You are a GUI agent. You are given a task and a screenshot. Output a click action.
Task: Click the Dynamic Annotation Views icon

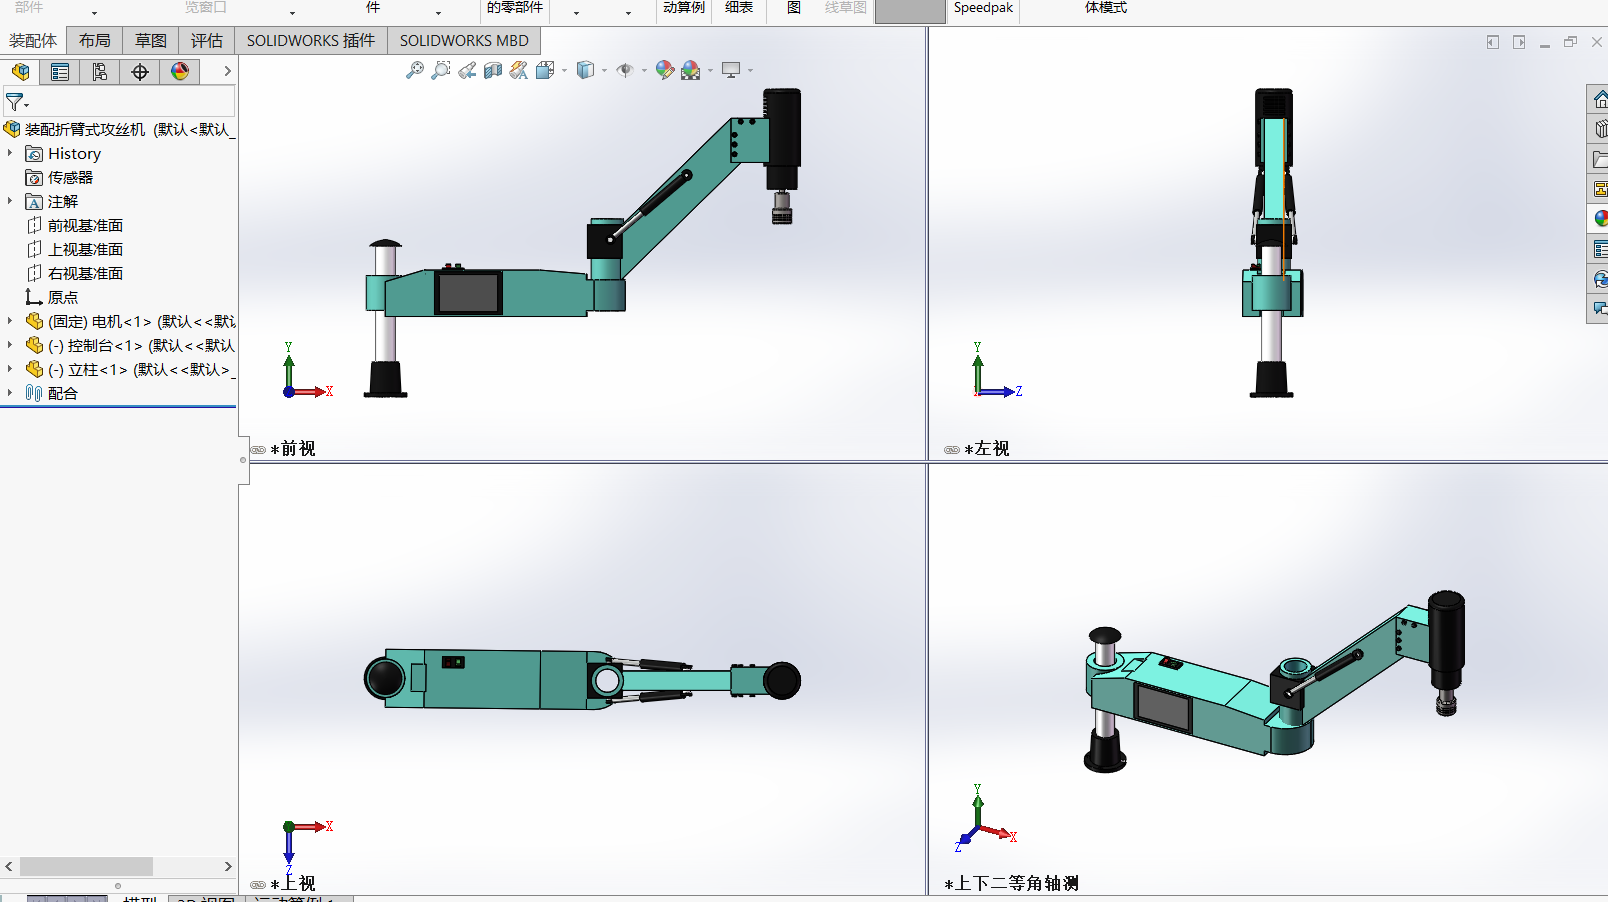(518, 70)
